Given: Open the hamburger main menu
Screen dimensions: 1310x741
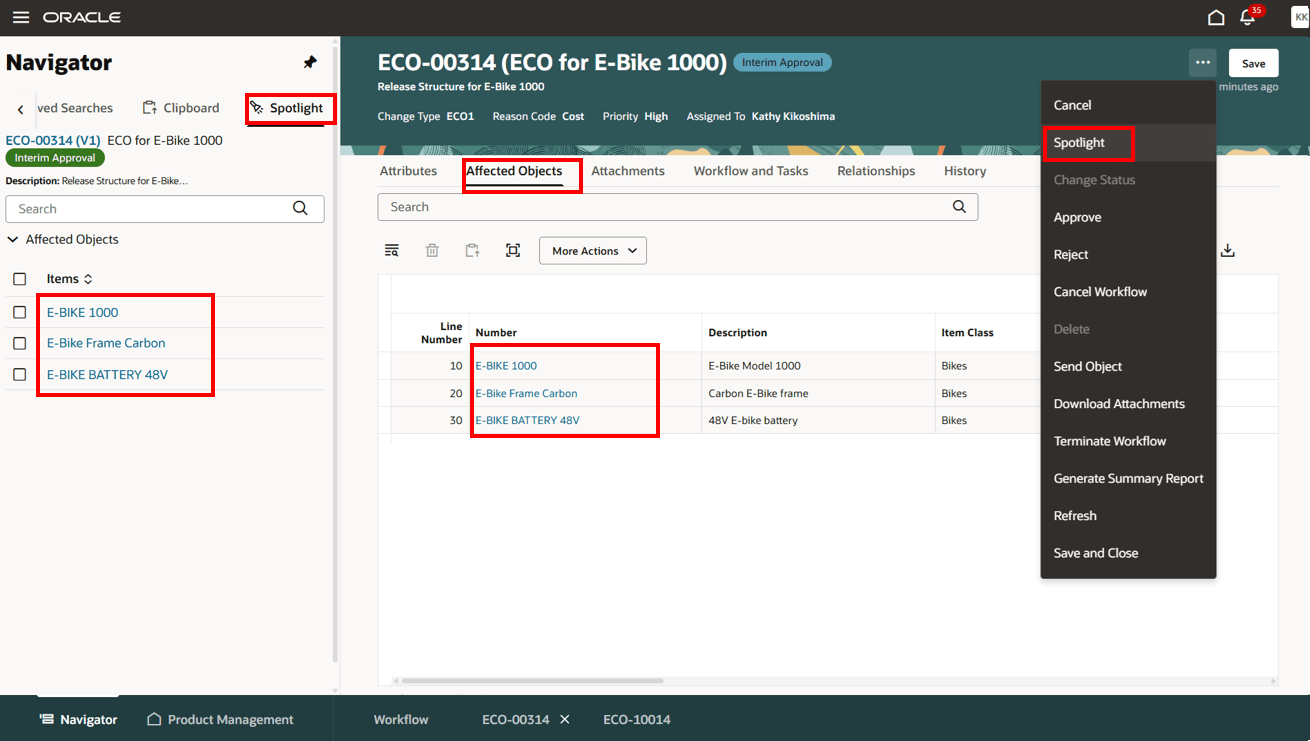Looking at the screenshot, I should (x=20, y=17).
